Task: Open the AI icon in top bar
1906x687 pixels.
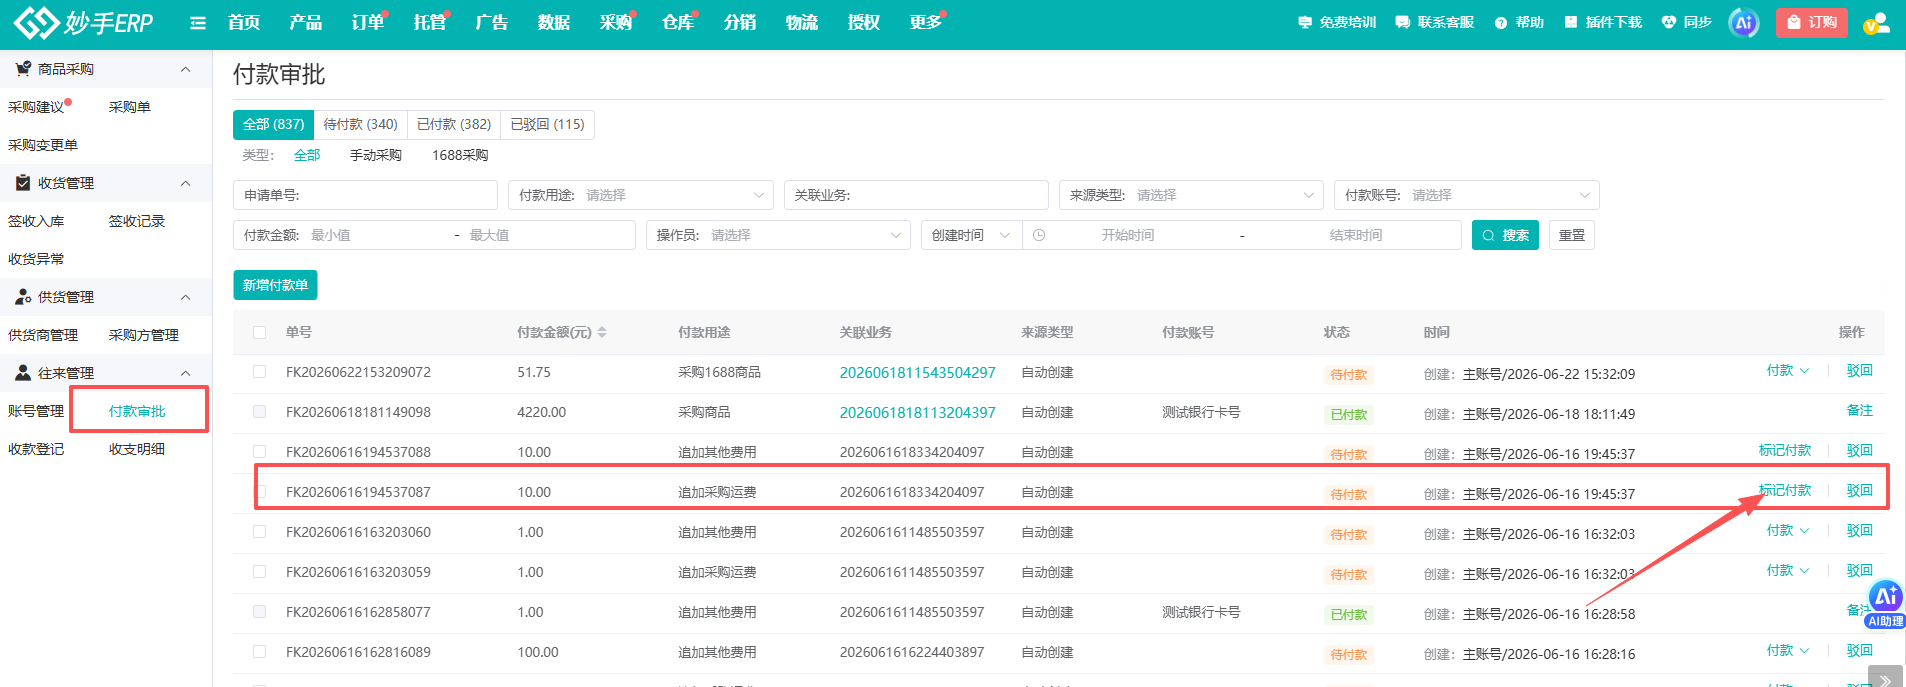Action: [x=1743, y=23]
